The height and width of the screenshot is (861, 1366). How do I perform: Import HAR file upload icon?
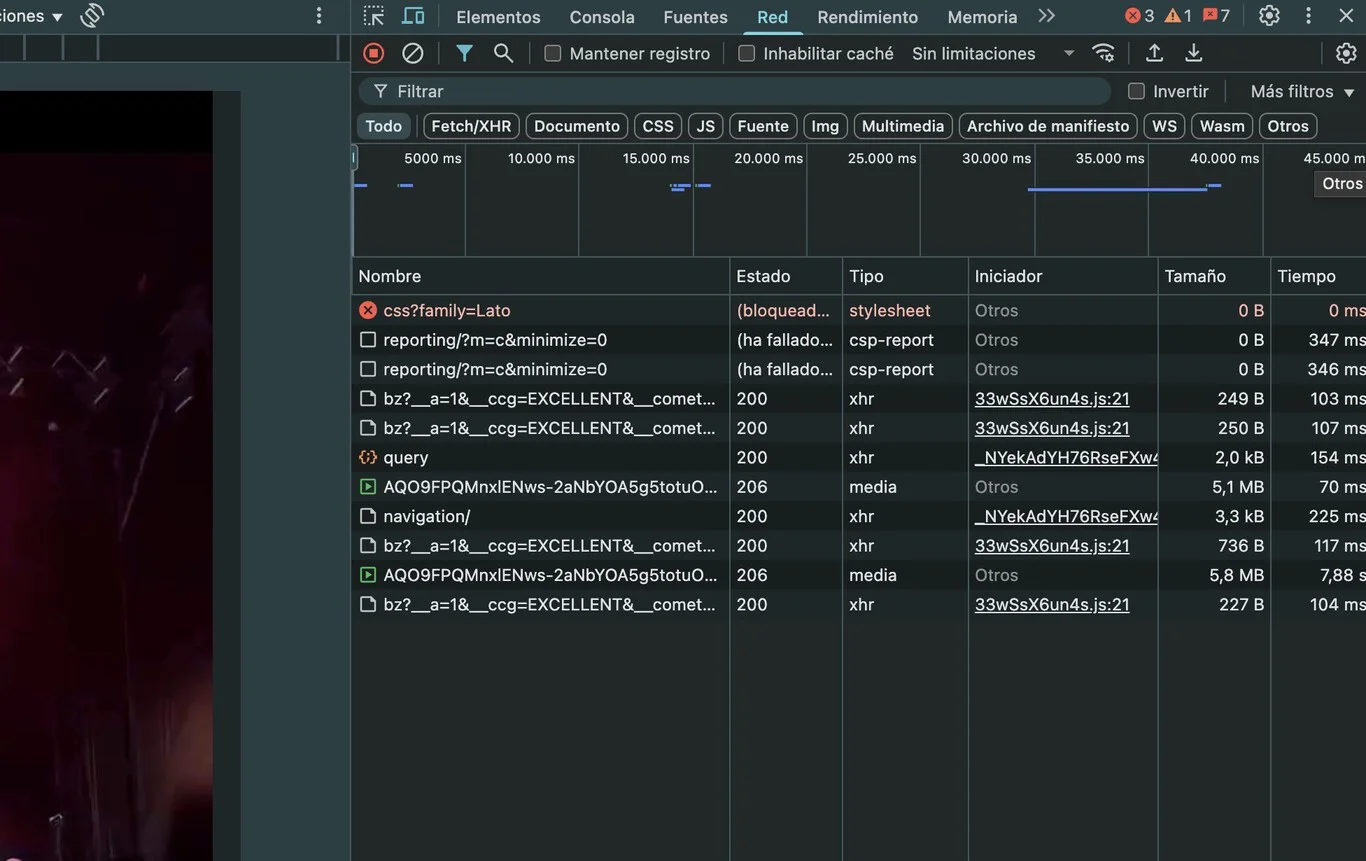[1154, 53]
